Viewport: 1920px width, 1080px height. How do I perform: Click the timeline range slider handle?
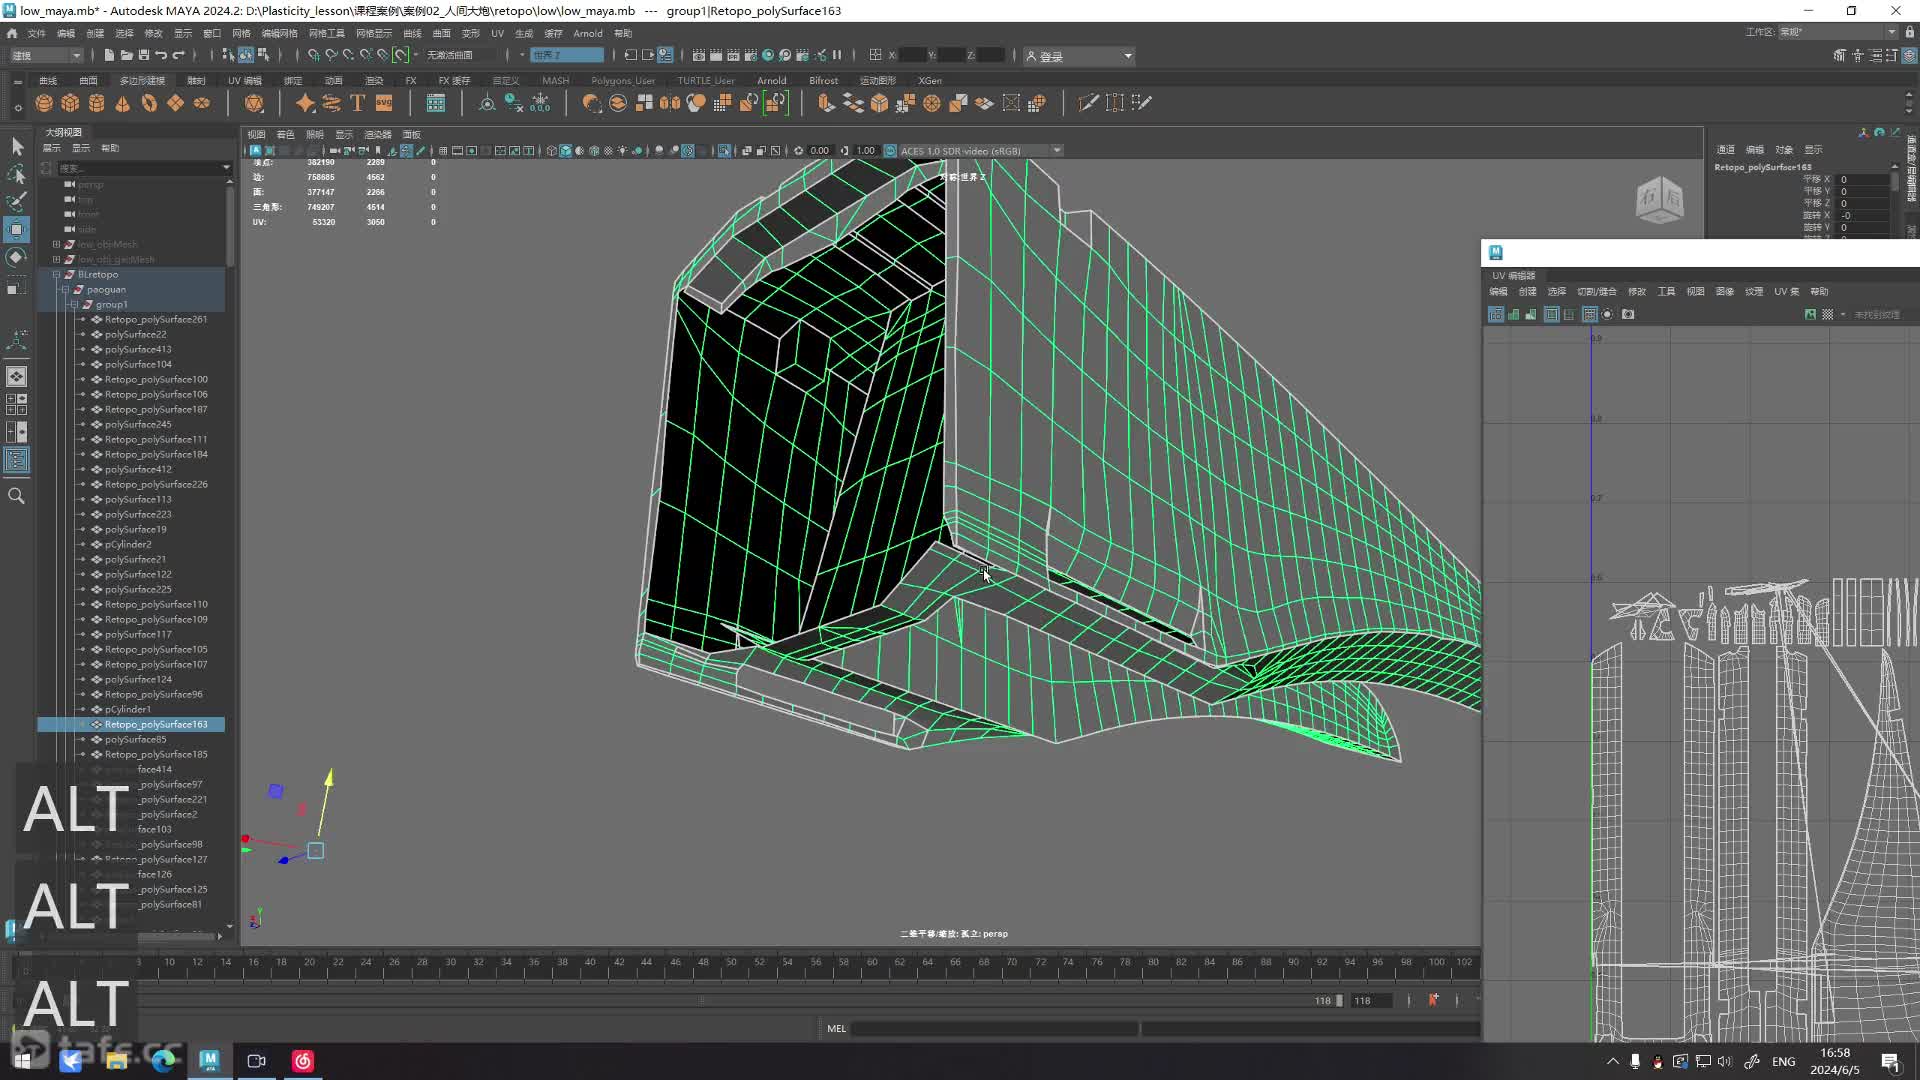(x=1339, y=1000)
